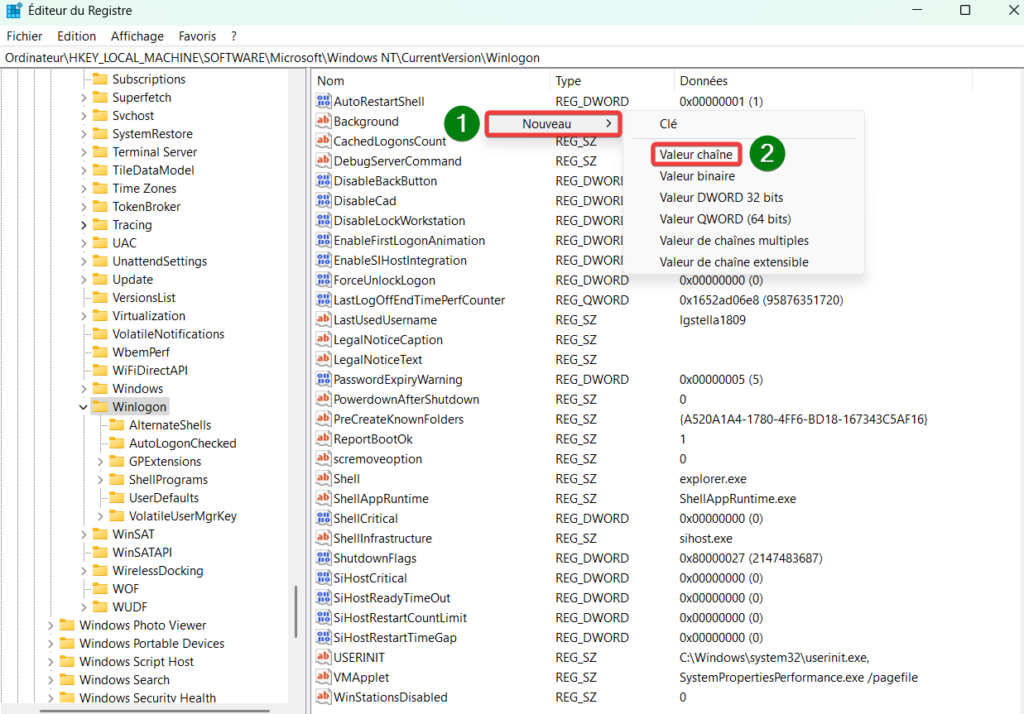Click the explorer.exe data cell
The image size is (1024, 714).
coord(712,478)
